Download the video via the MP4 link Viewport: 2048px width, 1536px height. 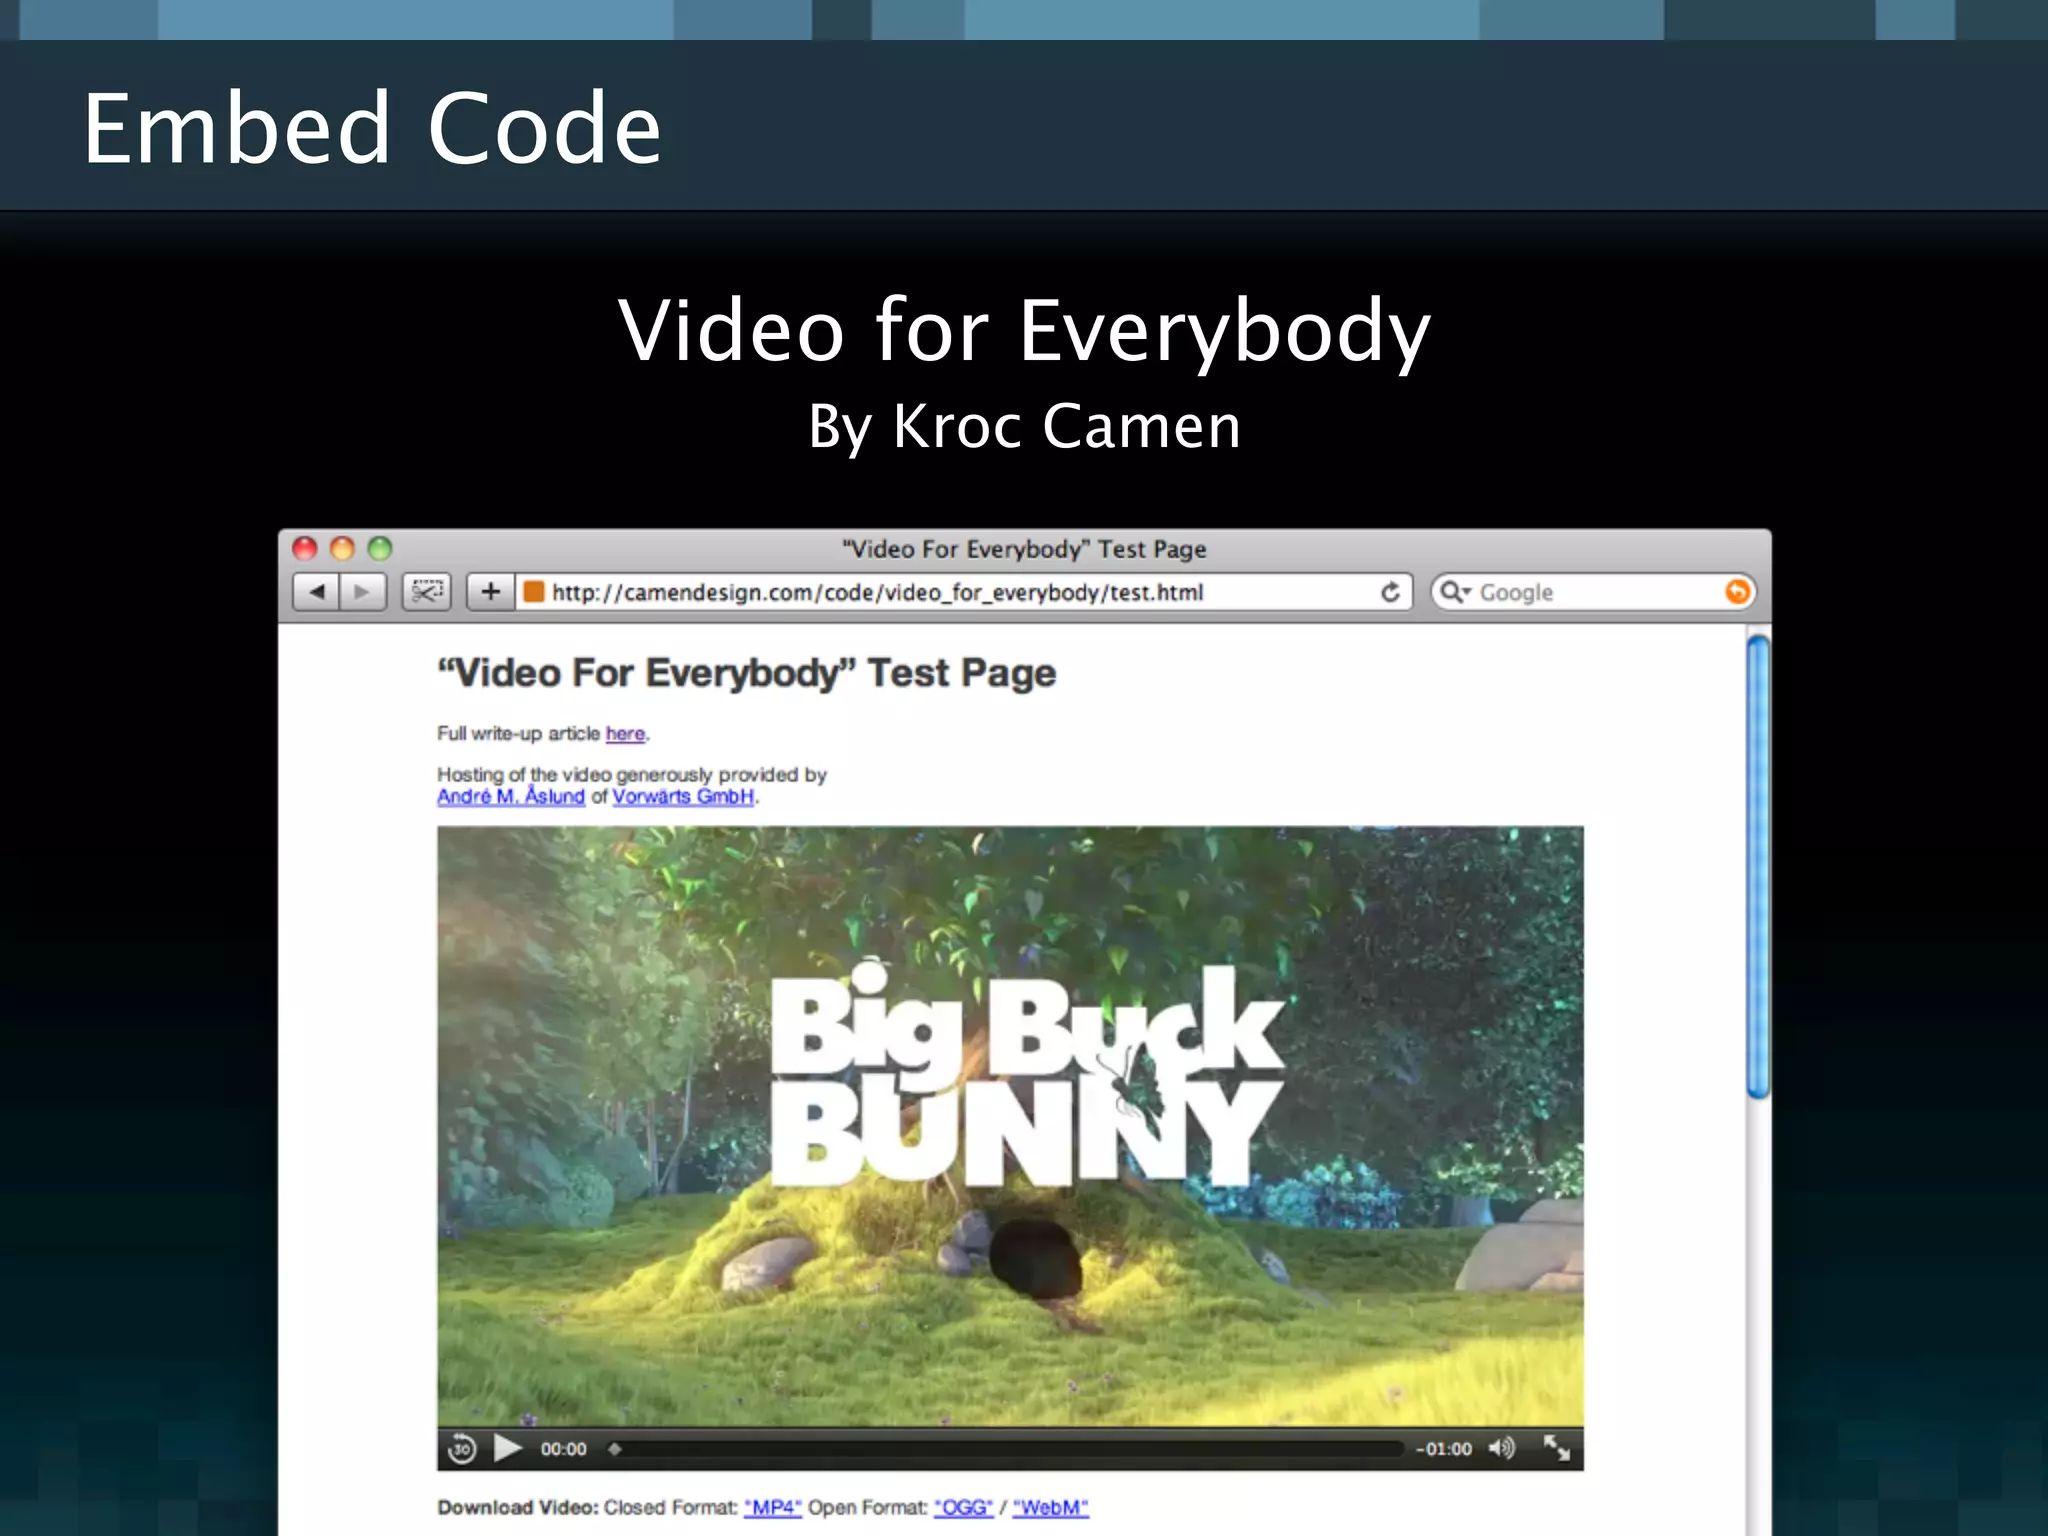tap(773, 1507)
